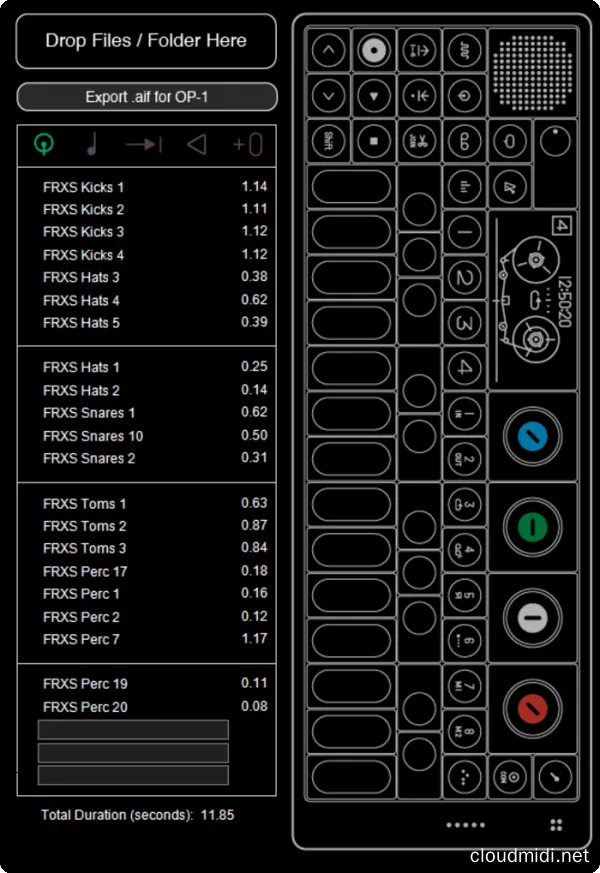Select the FRXS Kicks 1 sample
This screenshot has height=873, width=600.
[x=84, y=187]
